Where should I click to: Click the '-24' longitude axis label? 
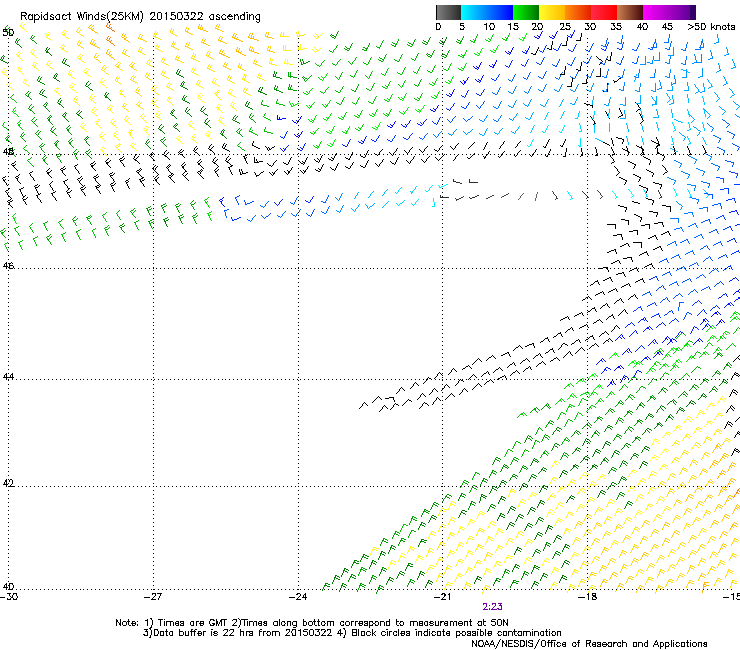pos(298,597)
